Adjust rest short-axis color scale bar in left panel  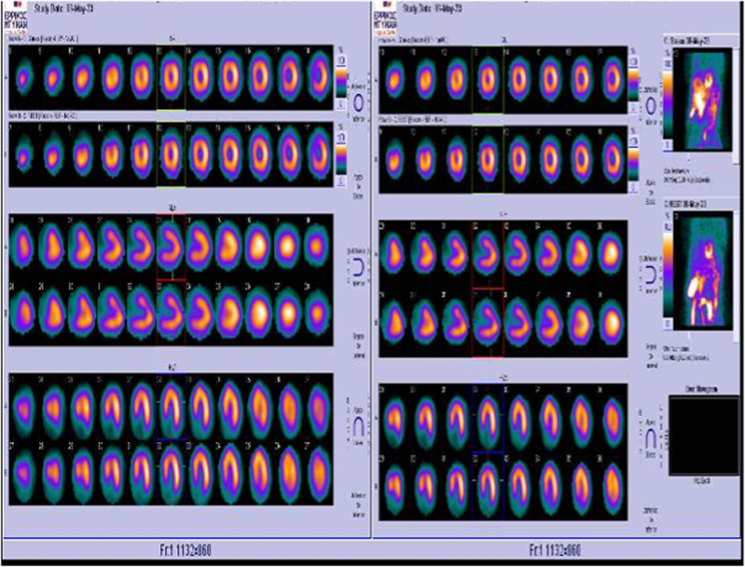pos(341,158)
